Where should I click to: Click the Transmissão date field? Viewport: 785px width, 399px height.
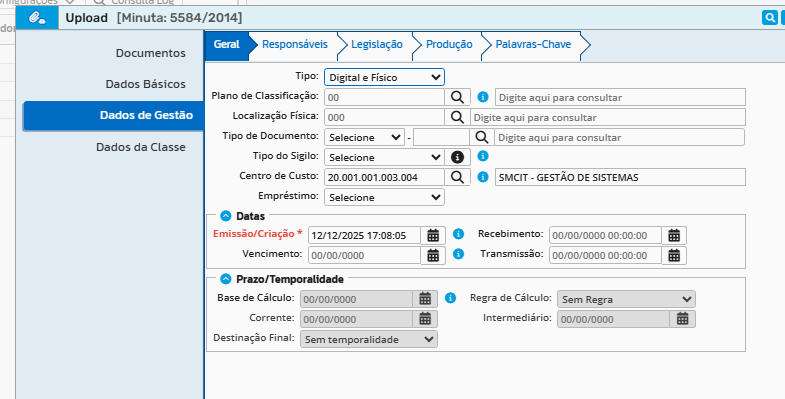[606, 255]
